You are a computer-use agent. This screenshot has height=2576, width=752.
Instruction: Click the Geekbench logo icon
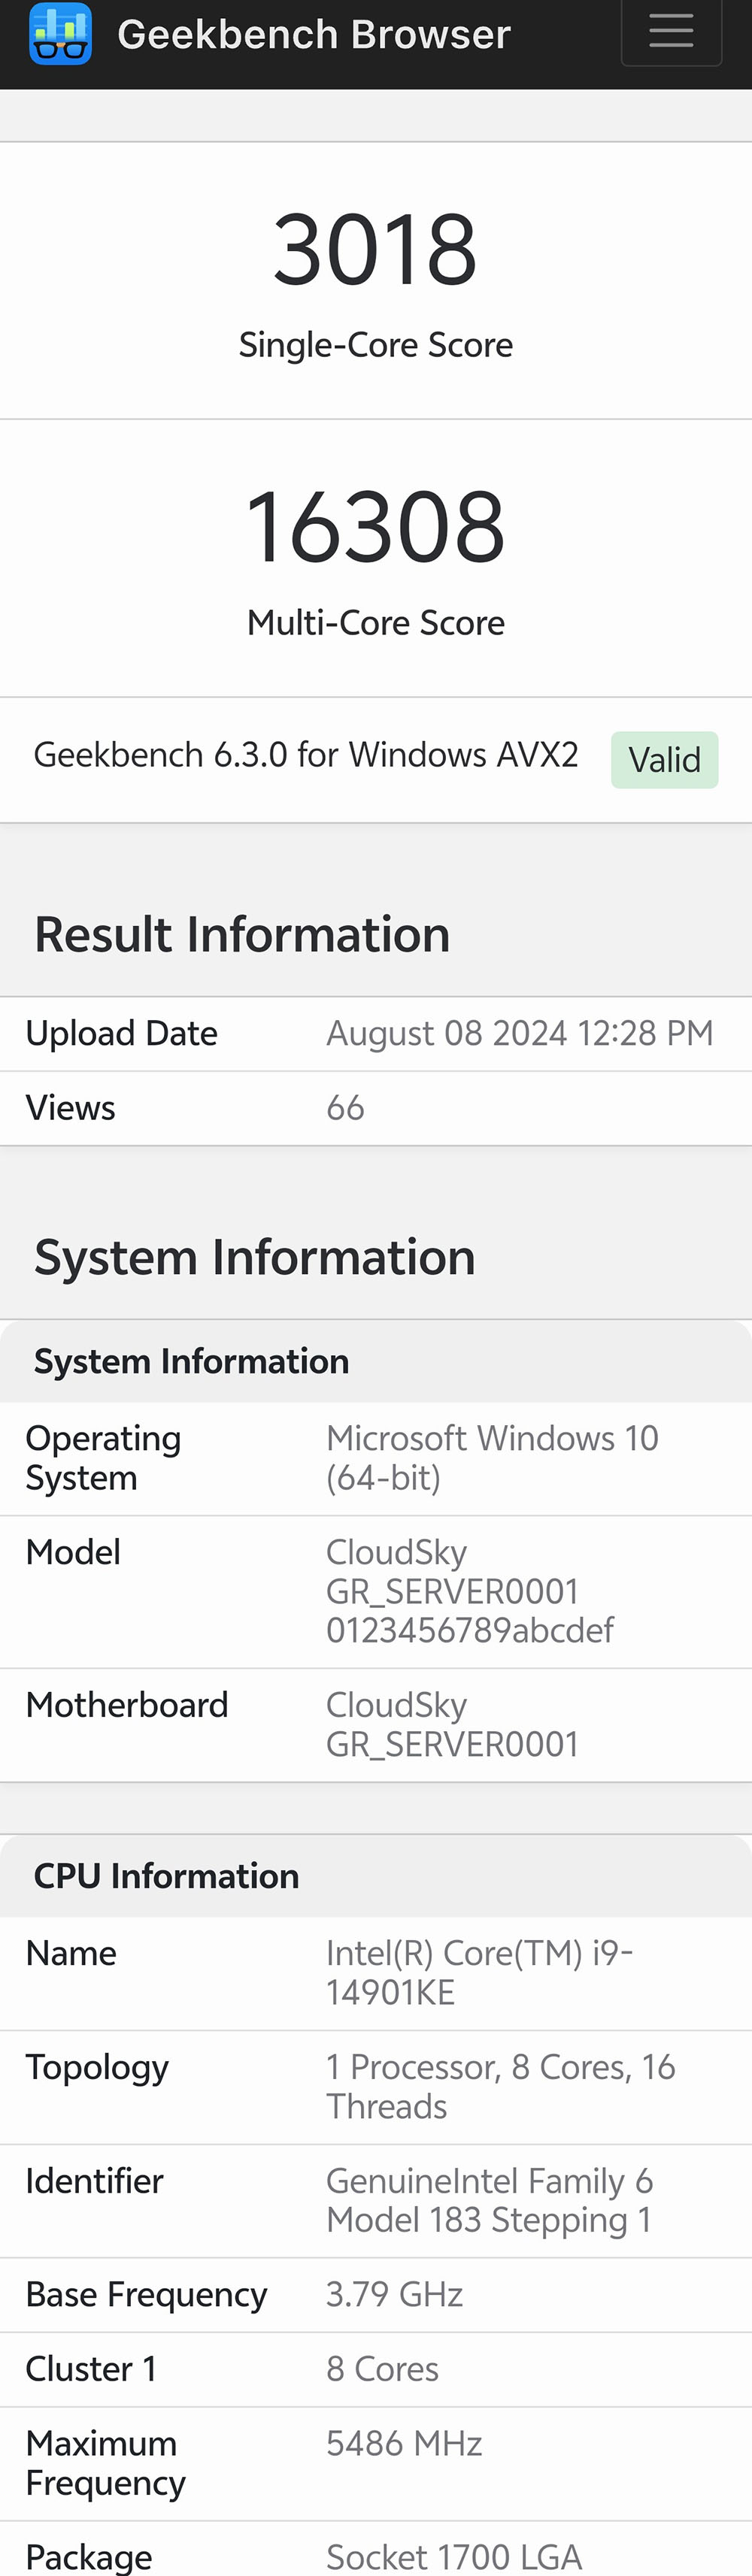click(x=60, y=34)
